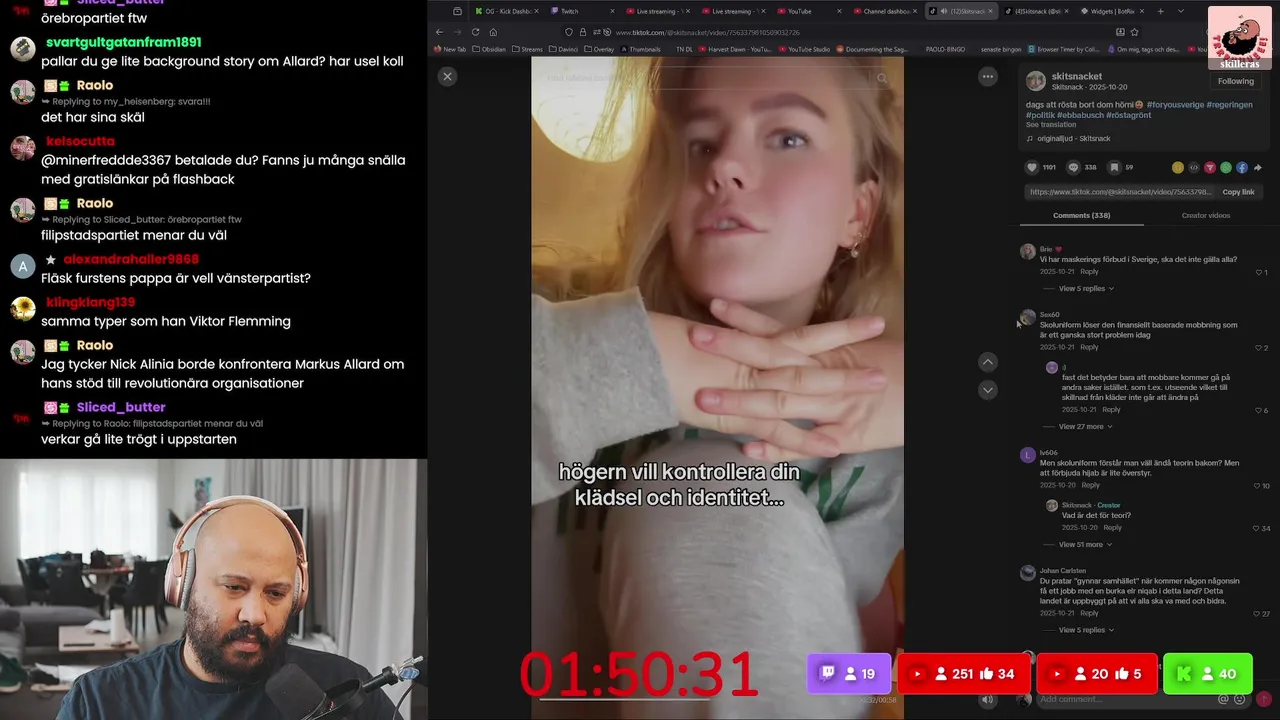This screenshot has width=1280, height=720.
Task: Like the video with heart icon
Action: coord(1032,168)
